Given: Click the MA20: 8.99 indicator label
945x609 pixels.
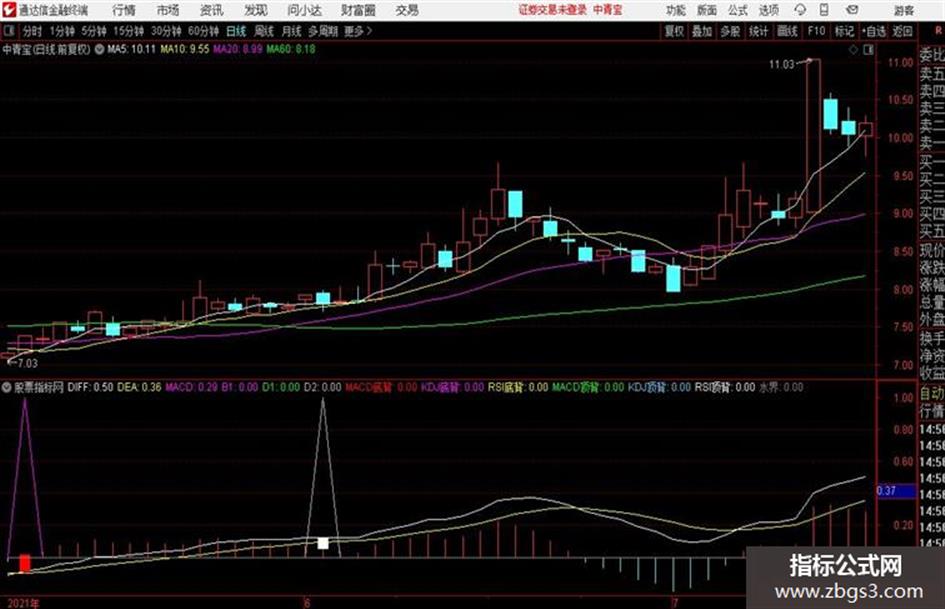Looking at the screenshot, I should [x=237, y=49].
